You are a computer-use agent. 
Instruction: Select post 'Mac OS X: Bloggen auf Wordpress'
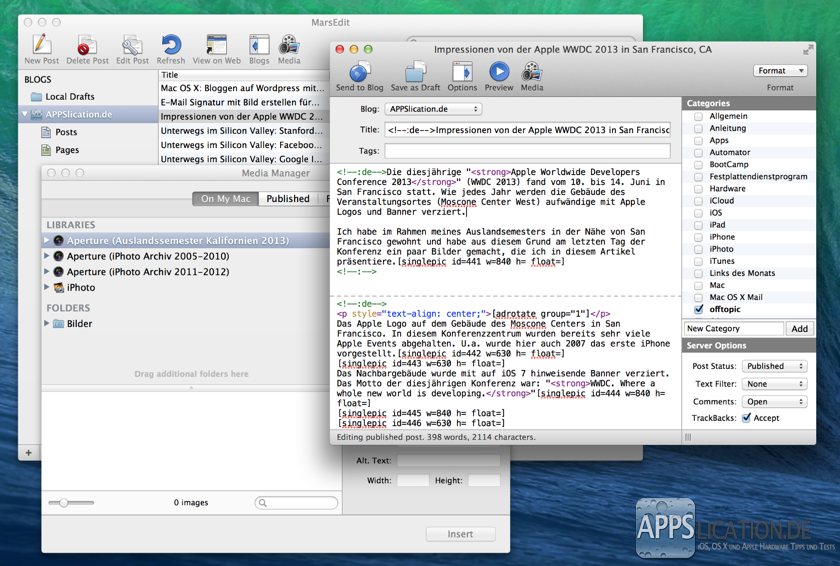click(x=244, y=88)
